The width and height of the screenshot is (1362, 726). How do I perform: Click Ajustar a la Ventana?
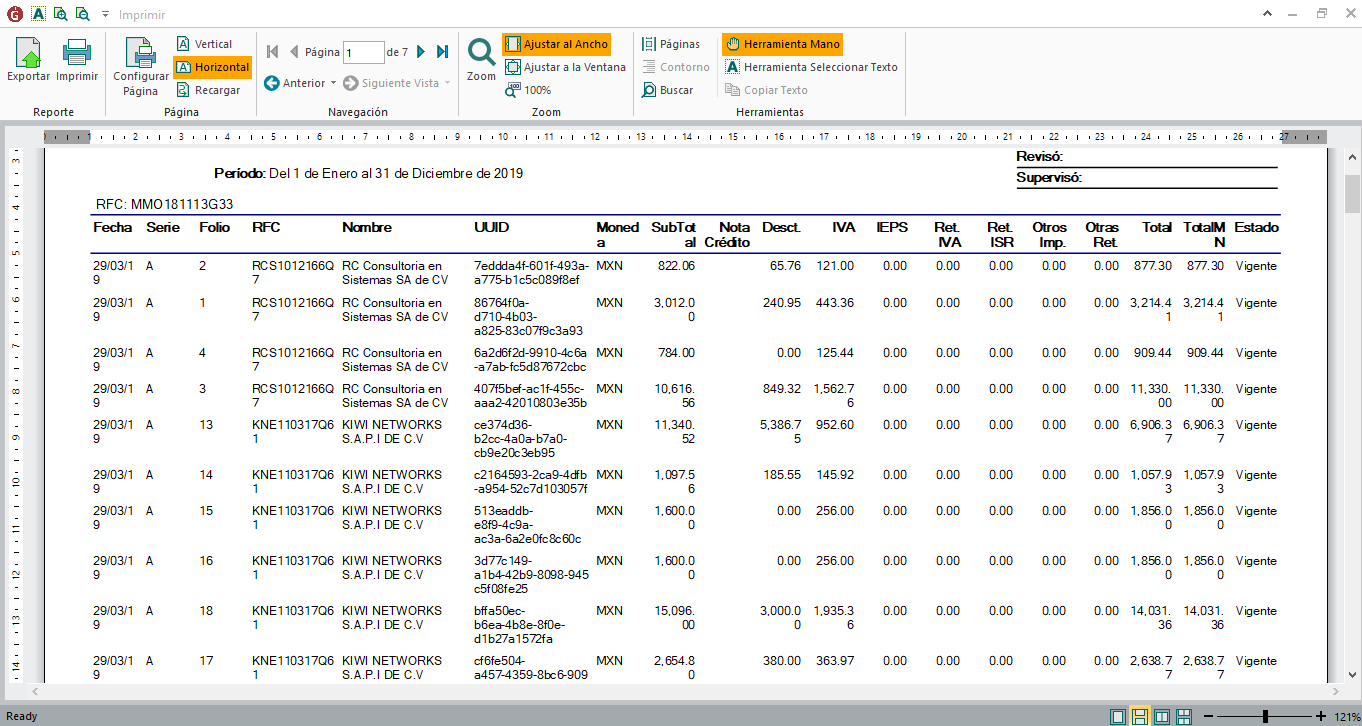coord(565,67)
